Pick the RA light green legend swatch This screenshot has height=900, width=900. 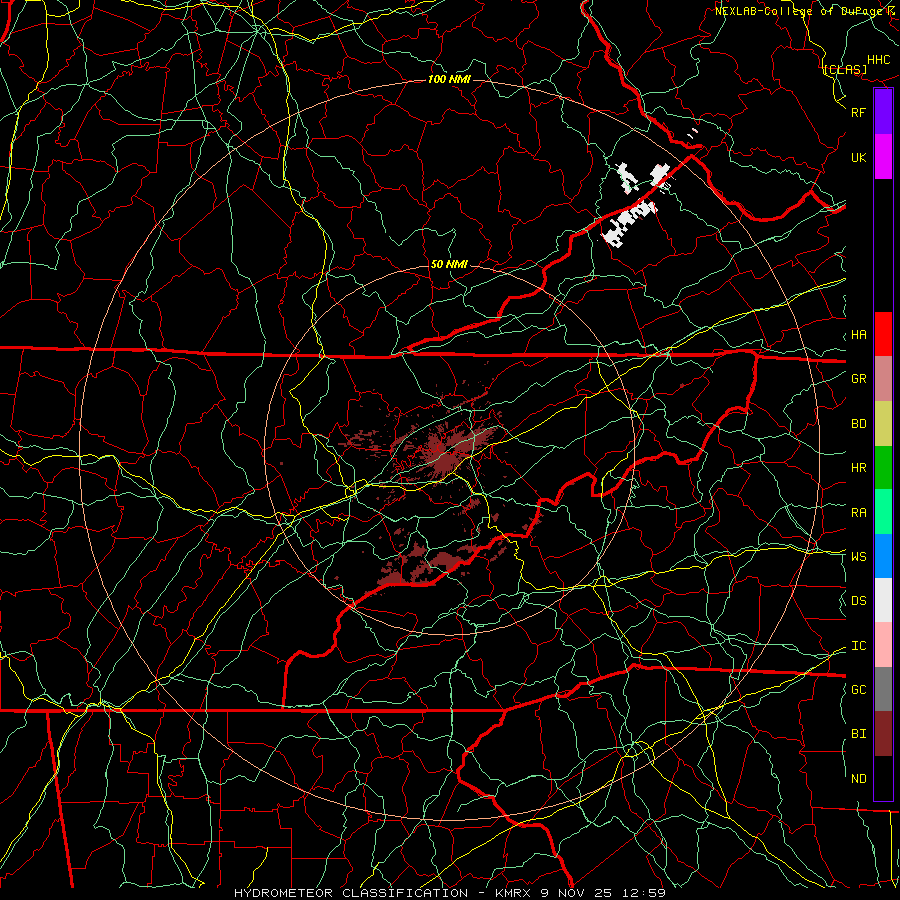point(883,512)
